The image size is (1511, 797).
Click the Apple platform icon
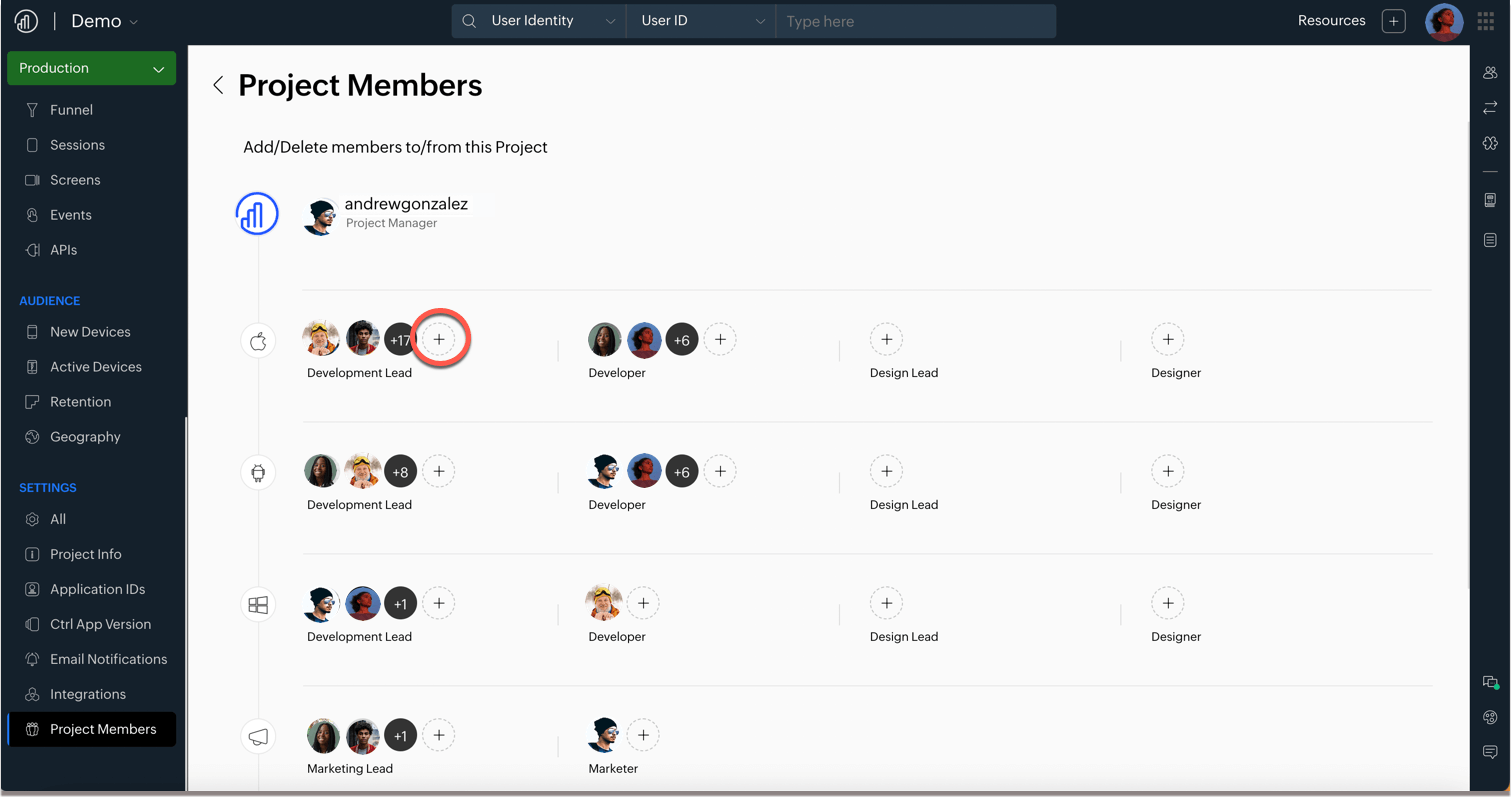(x=258, y=341)
